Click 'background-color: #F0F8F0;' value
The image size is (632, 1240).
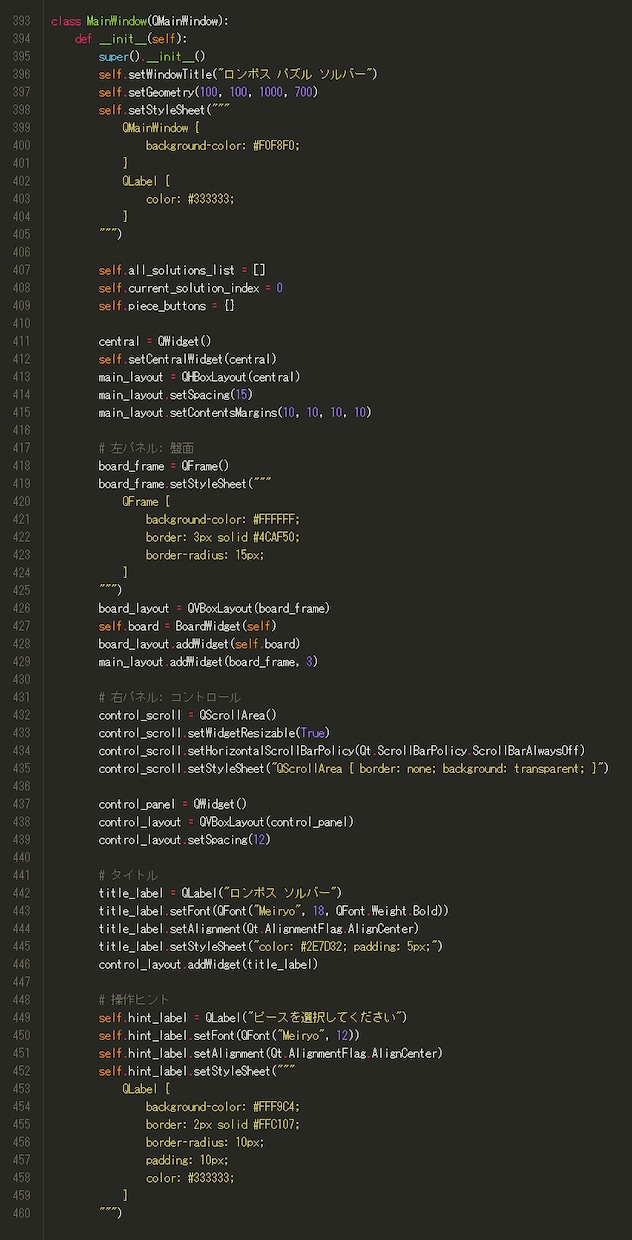click(x=223, y=146)
